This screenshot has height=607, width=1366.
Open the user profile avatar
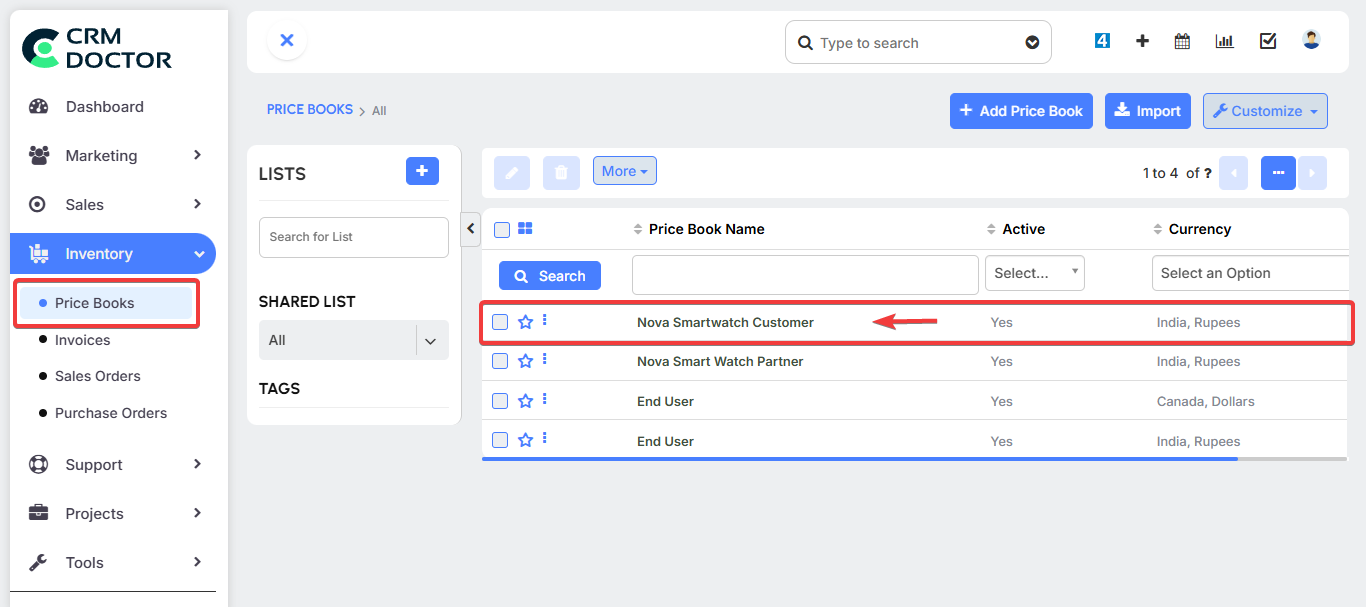1311,40
